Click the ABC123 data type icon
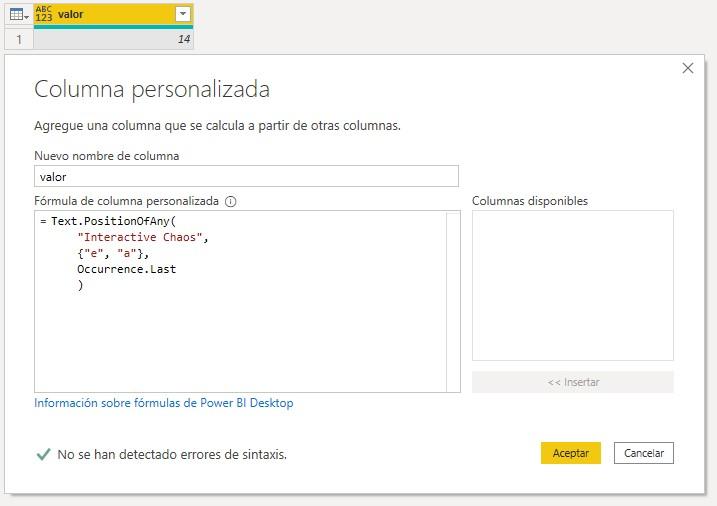Viewport: 717px width, 506px height. click(x=44, y=14)
